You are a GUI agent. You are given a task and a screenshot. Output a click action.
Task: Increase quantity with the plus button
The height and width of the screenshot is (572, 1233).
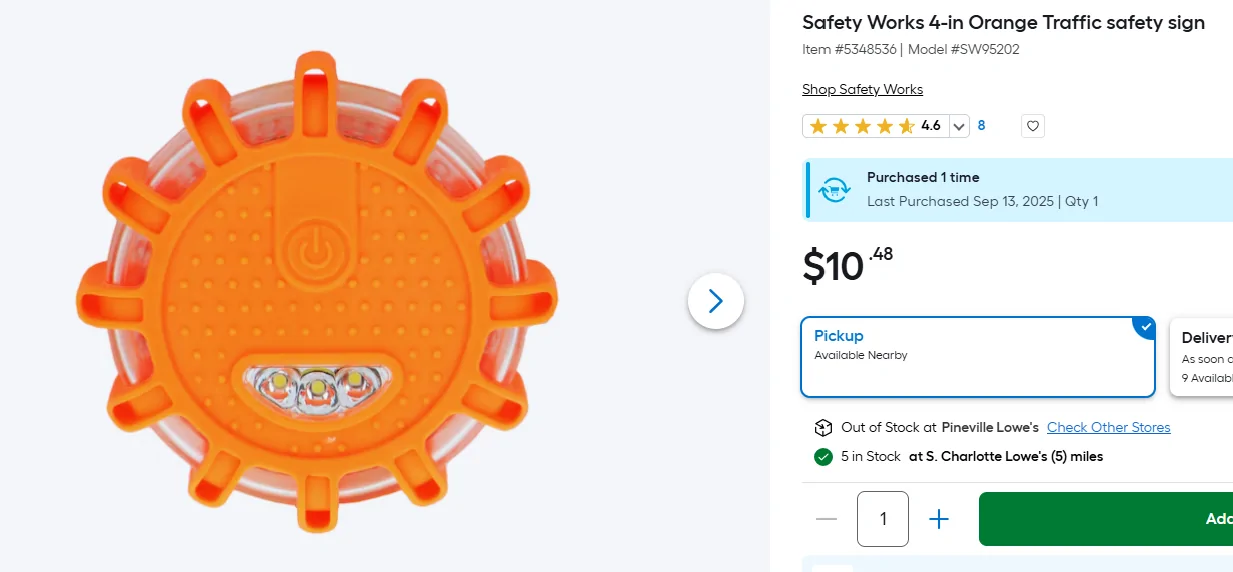tap(938, 519)
